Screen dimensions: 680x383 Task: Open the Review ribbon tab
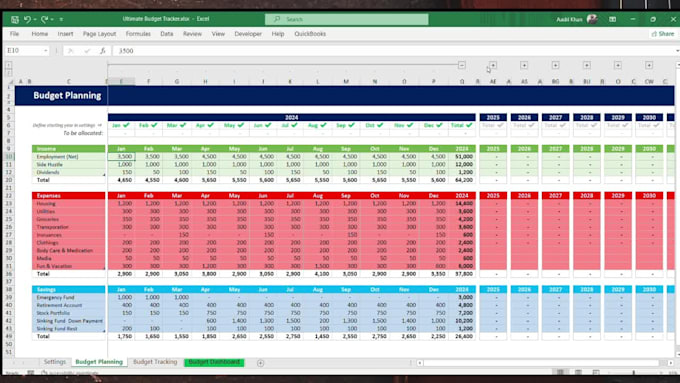192,34
